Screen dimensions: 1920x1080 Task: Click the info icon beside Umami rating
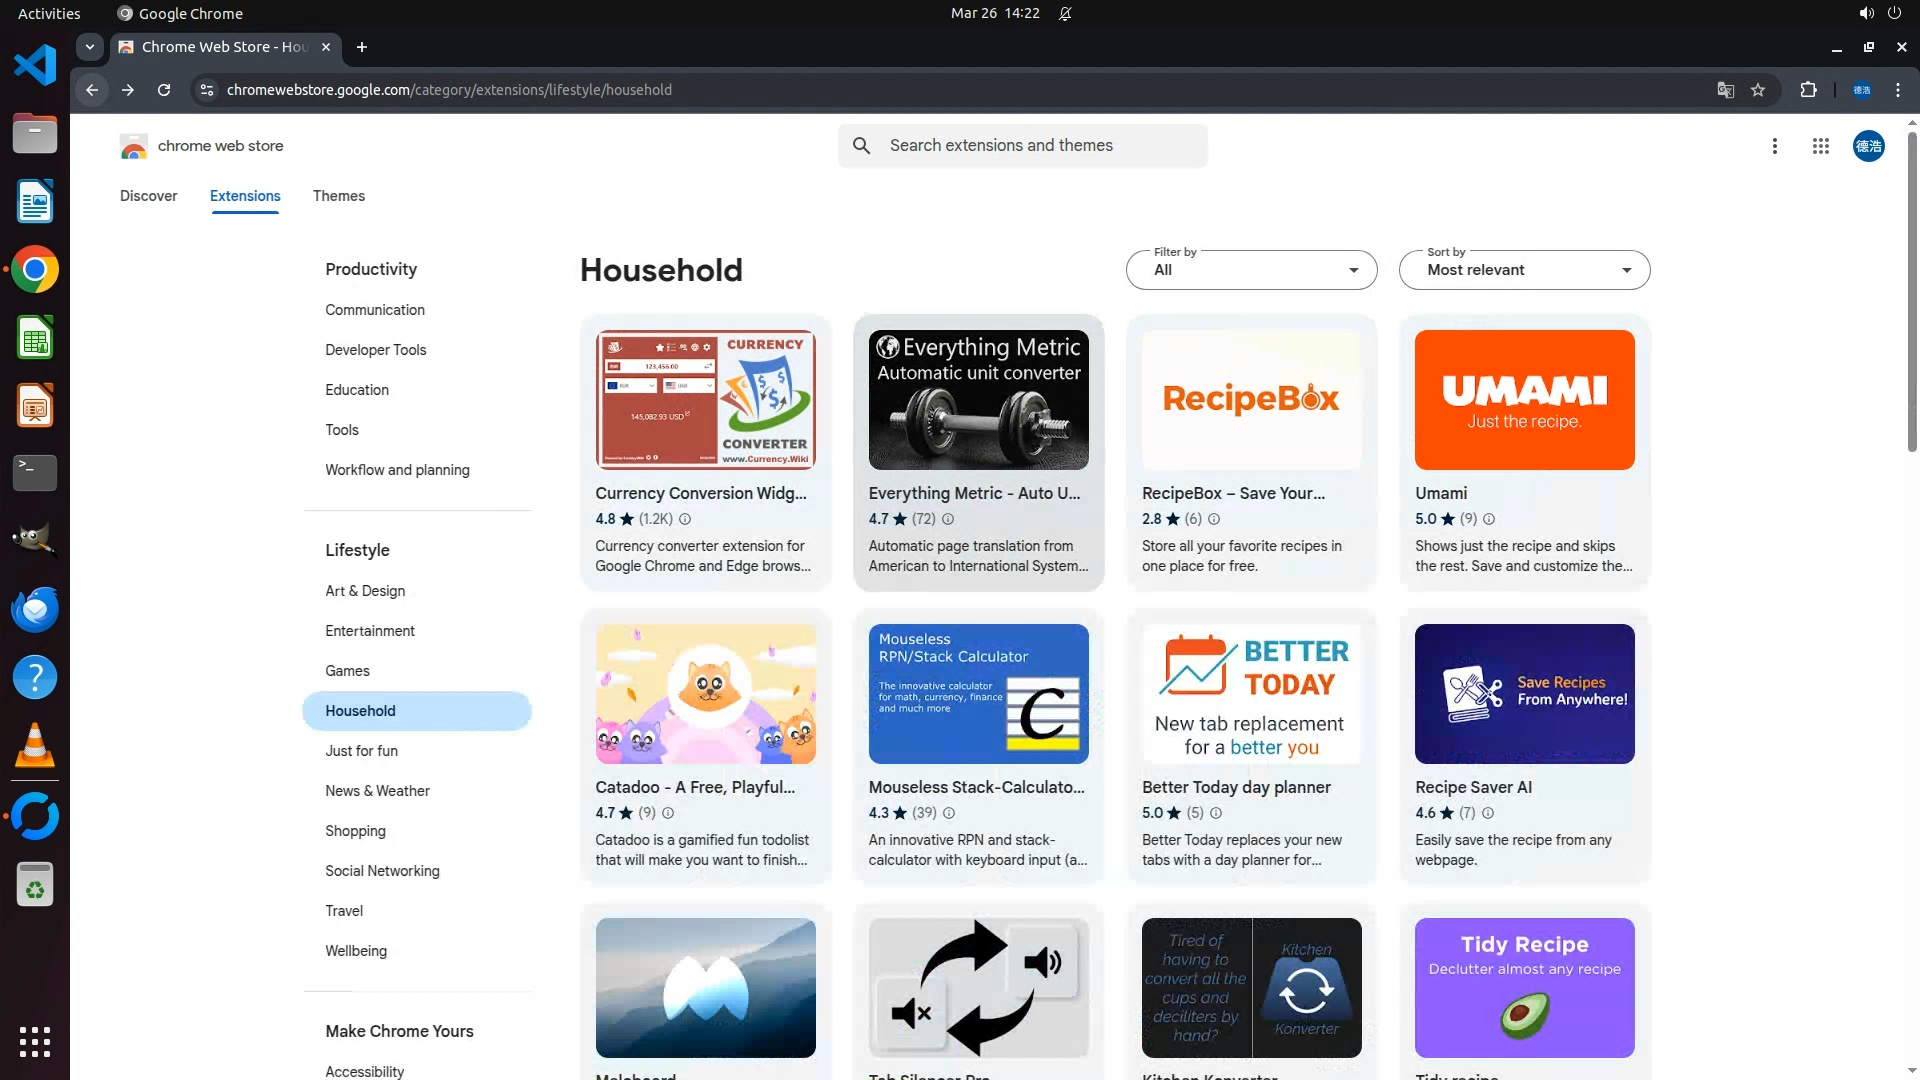[x=1489, y=519]
